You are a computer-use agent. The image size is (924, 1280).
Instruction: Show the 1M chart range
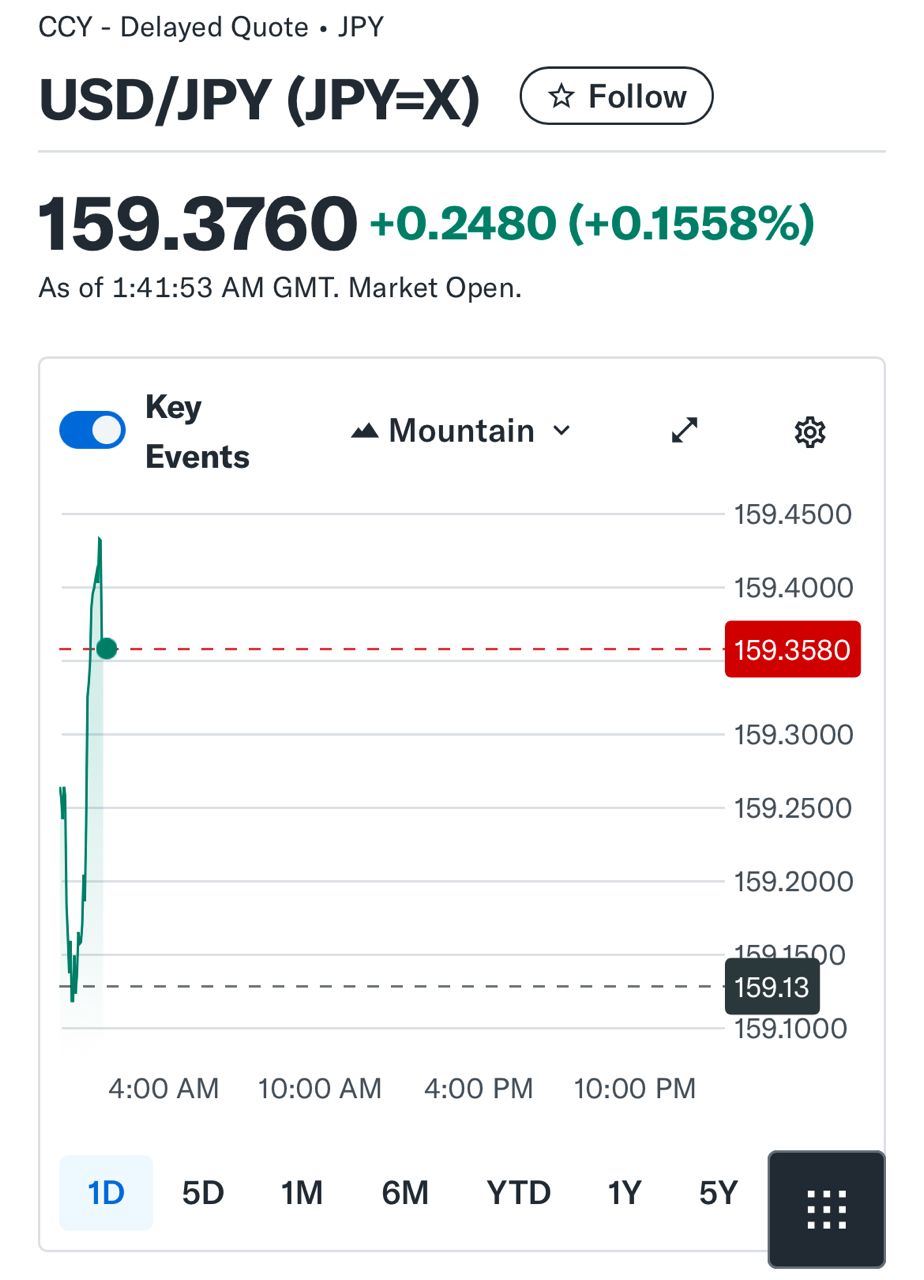(301, 1193)
